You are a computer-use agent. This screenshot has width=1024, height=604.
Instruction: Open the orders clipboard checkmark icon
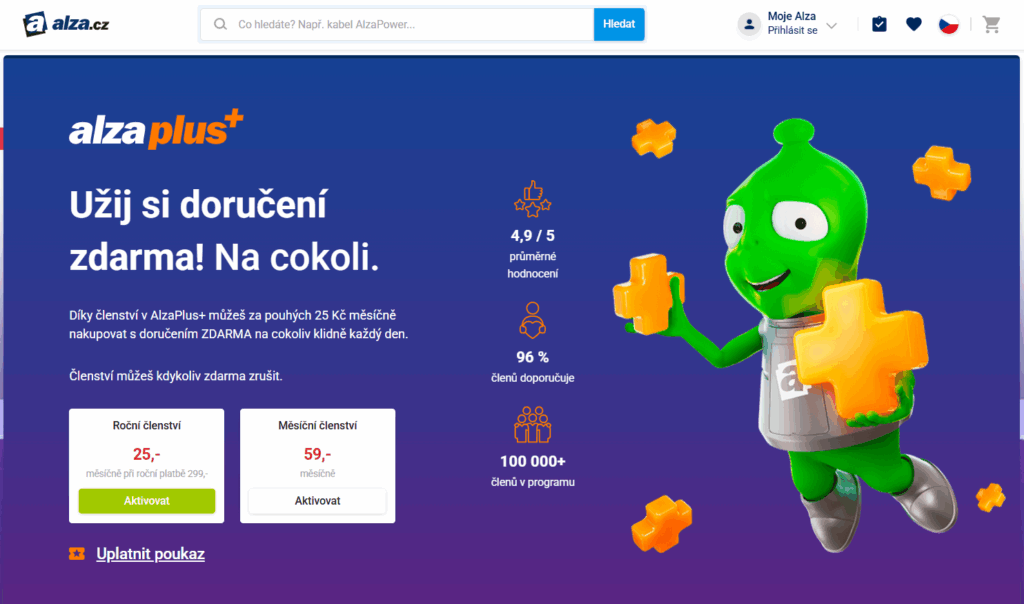click(879, 24)
